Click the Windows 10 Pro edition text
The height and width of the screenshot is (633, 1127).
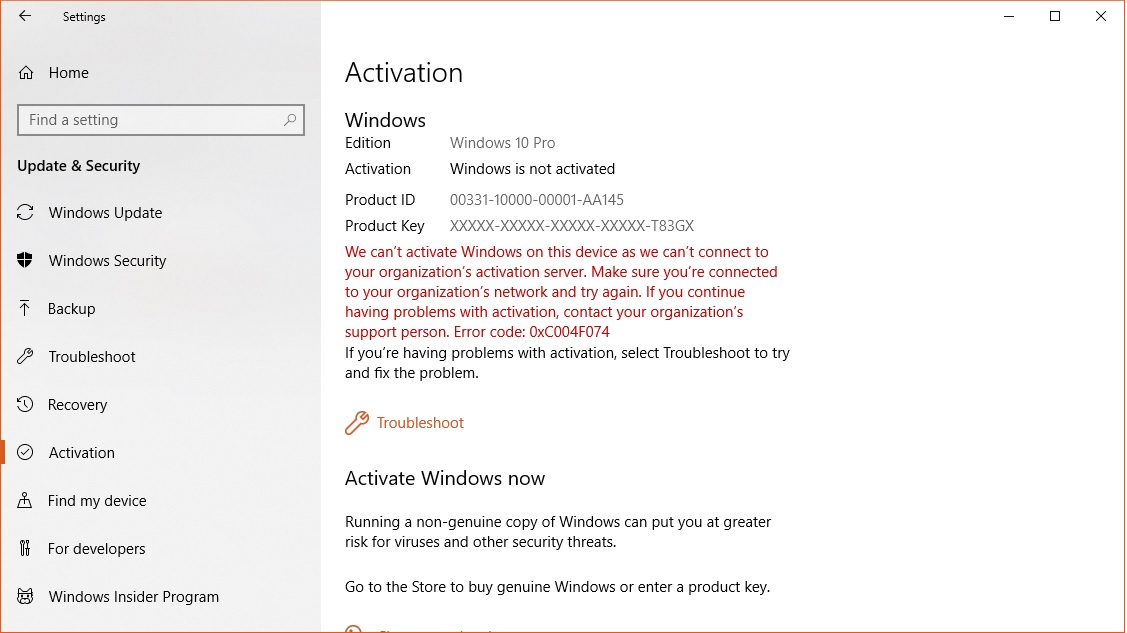502,143
